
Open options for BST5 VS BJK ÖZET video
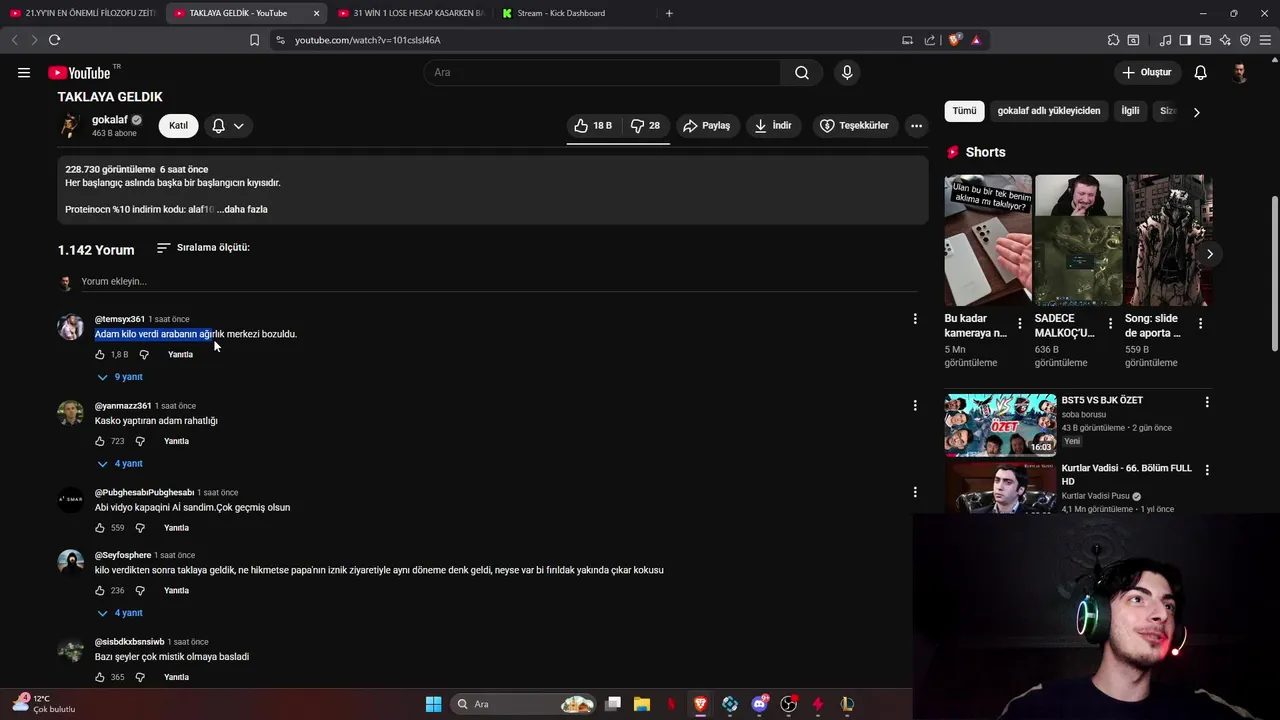tap(1207, 402)
